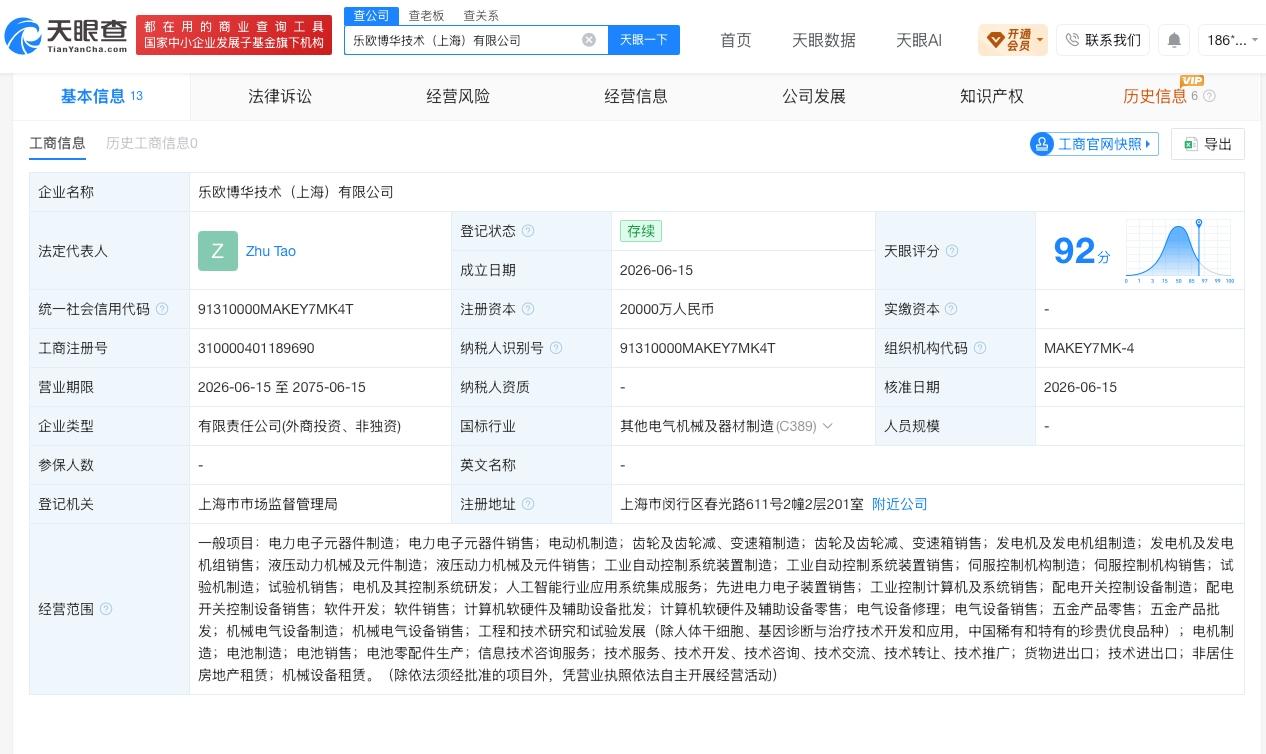Click the phone icon in 联系我们
1266x754 pixels.
[1072, 40]
